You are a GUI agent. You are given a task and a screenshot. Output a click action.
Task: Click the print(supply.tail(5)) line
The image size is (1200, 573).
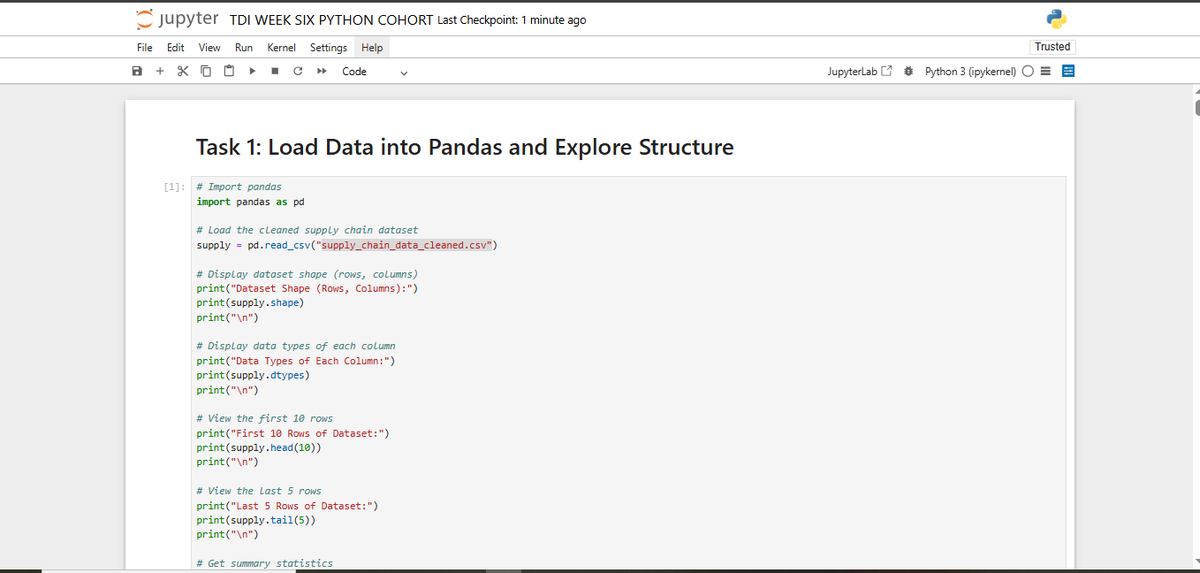coord(256,520)
